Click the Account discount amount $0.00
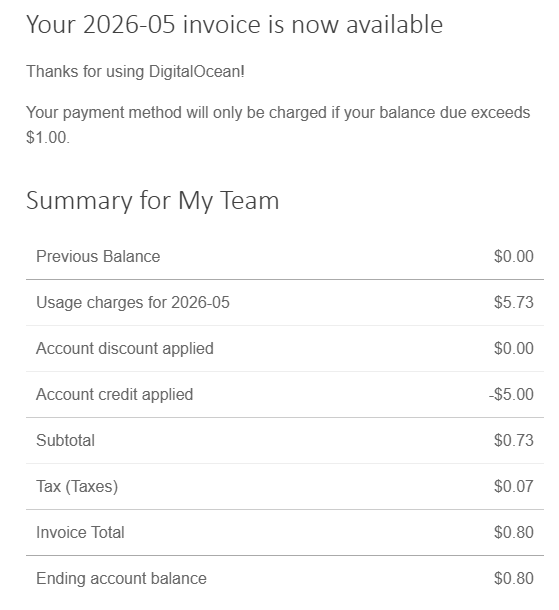Image resolution: width=559 pixels, height=610 pixels. point(513,349)
